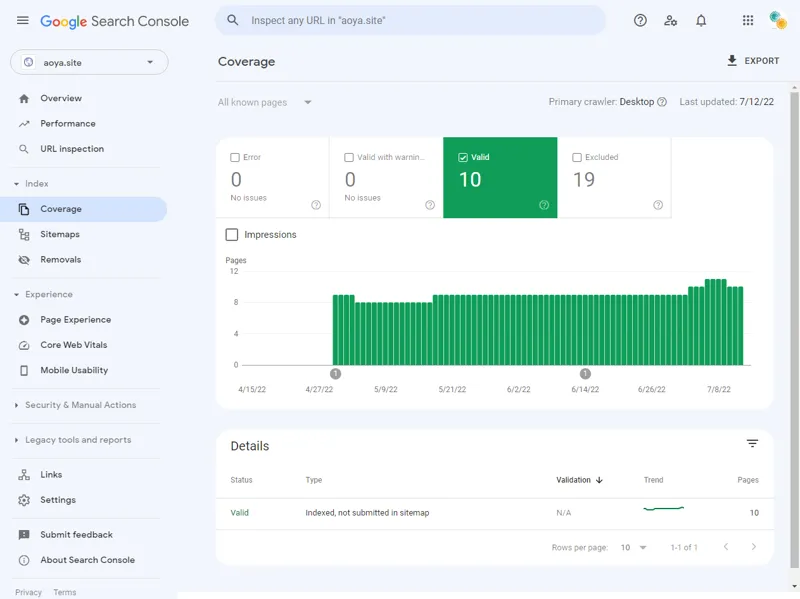The width and height of the screenshot is (800, 599).
Task: Click the About Search Console info icon
Action: tap(24, 560)
